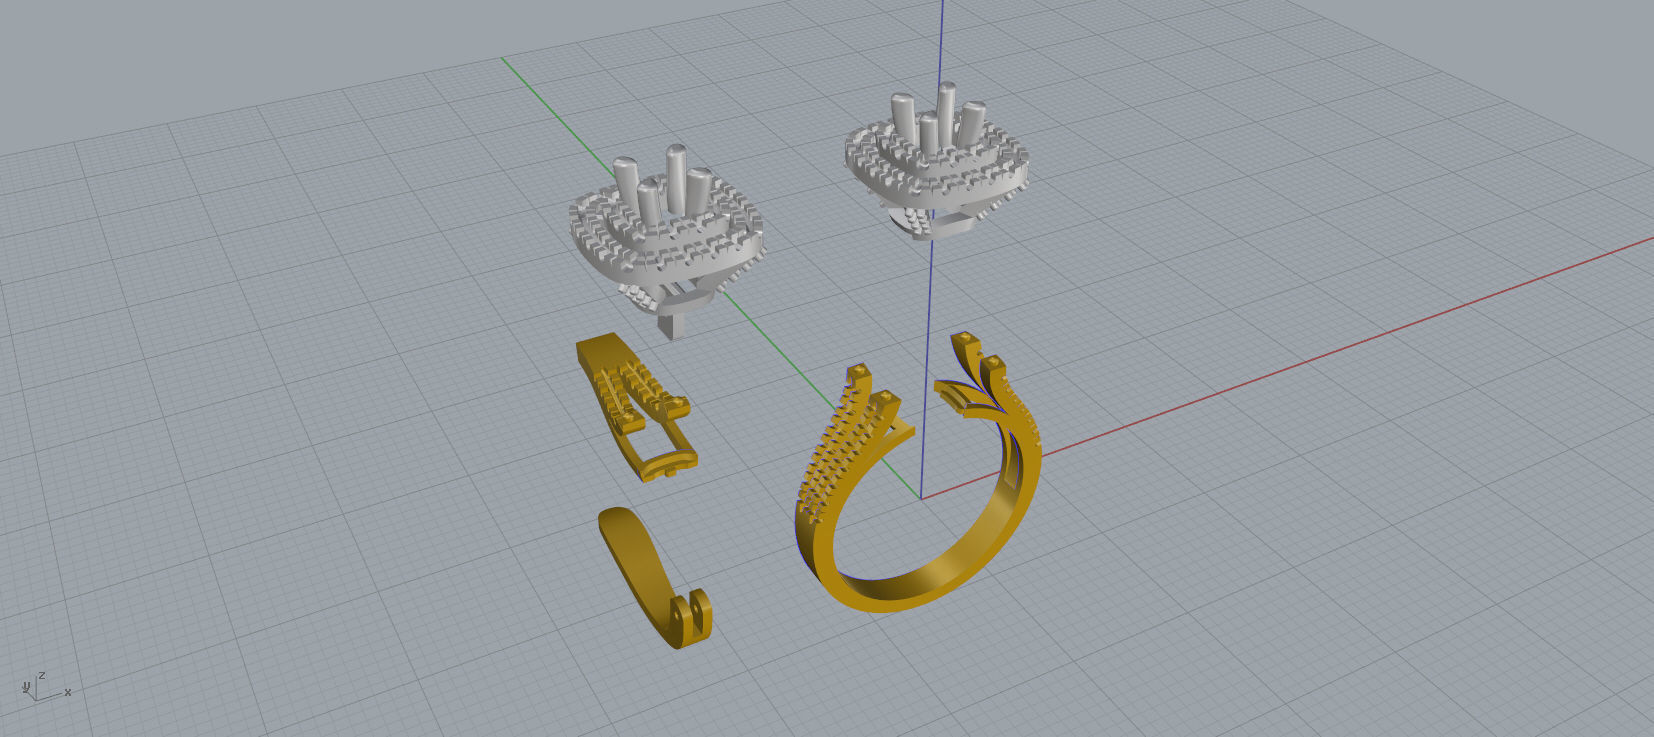Select the curved gold piece with two holes
Screen dimensions: 1654x737
point(655,577)
